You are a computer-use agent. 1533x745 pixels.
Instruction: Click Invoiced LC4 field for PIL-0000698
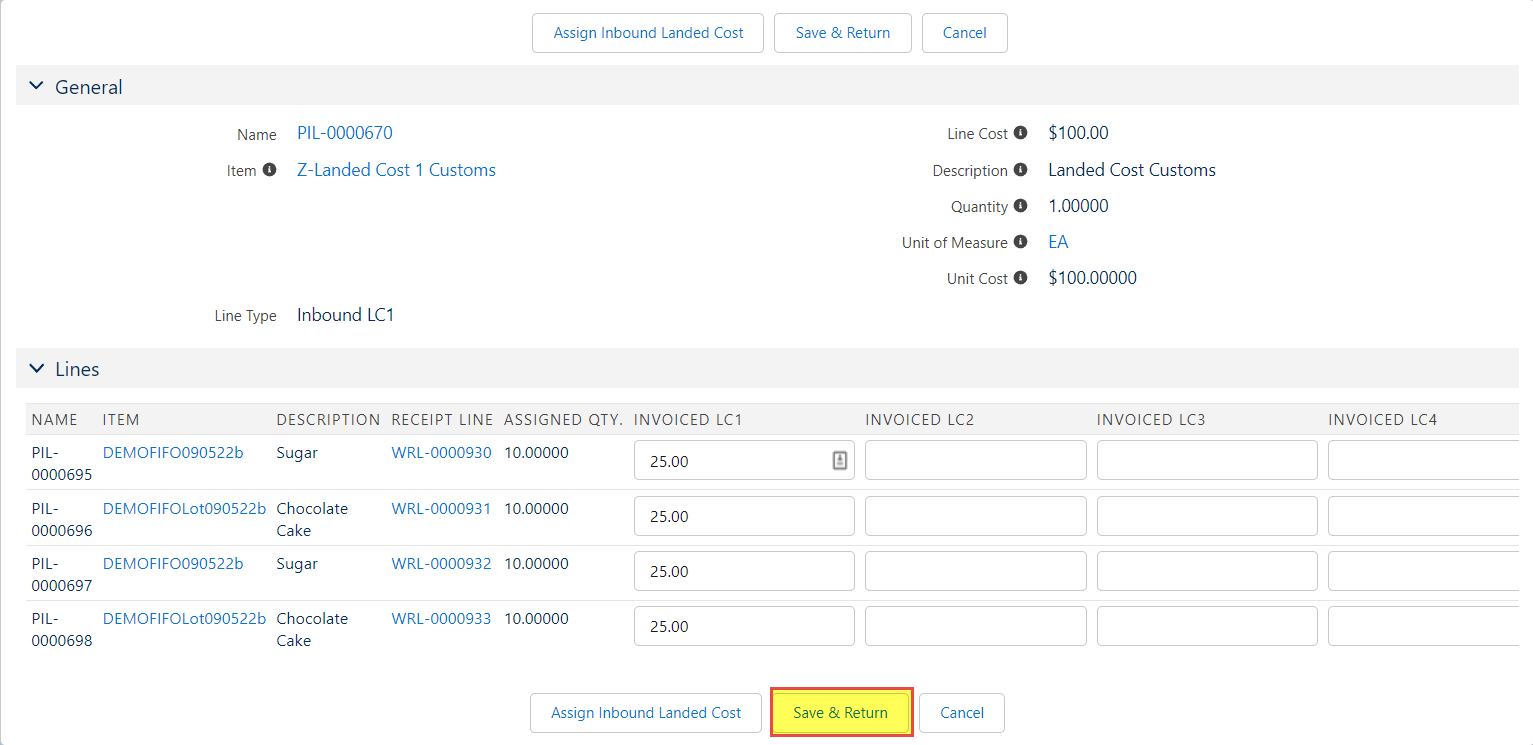tap(1424, 626)
